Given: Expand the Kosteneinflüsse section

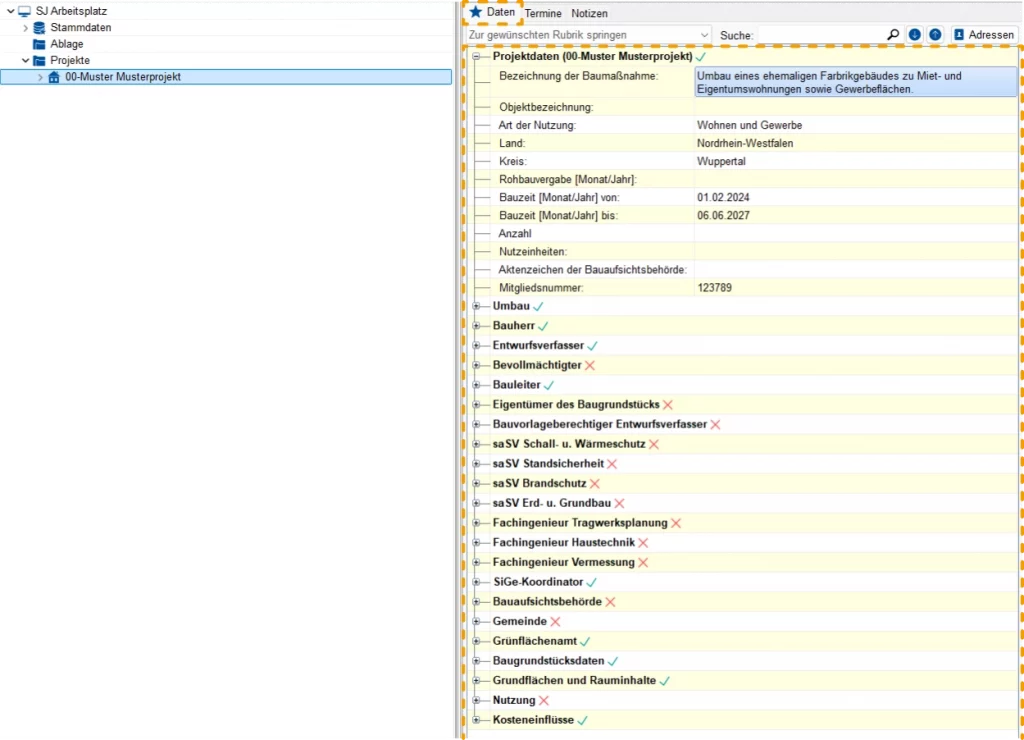Looking at the screenshot, I should pos(477,720).
